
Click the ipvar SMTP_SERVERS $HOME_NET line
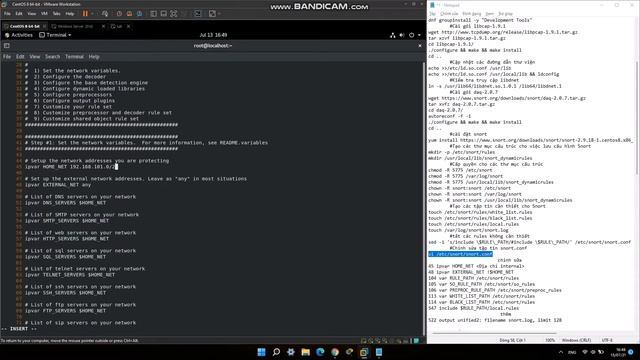pyautogui.click(x=67, y=220)
